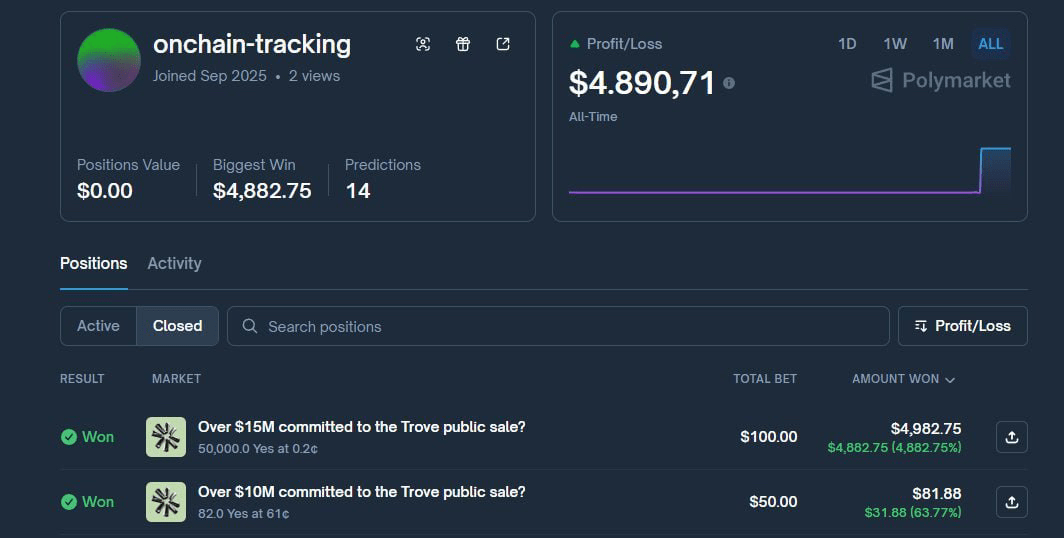This screenshot has width=1064, height=538.
Task: Click the onchain-tracking profile avatar
Action: [109, 60]
